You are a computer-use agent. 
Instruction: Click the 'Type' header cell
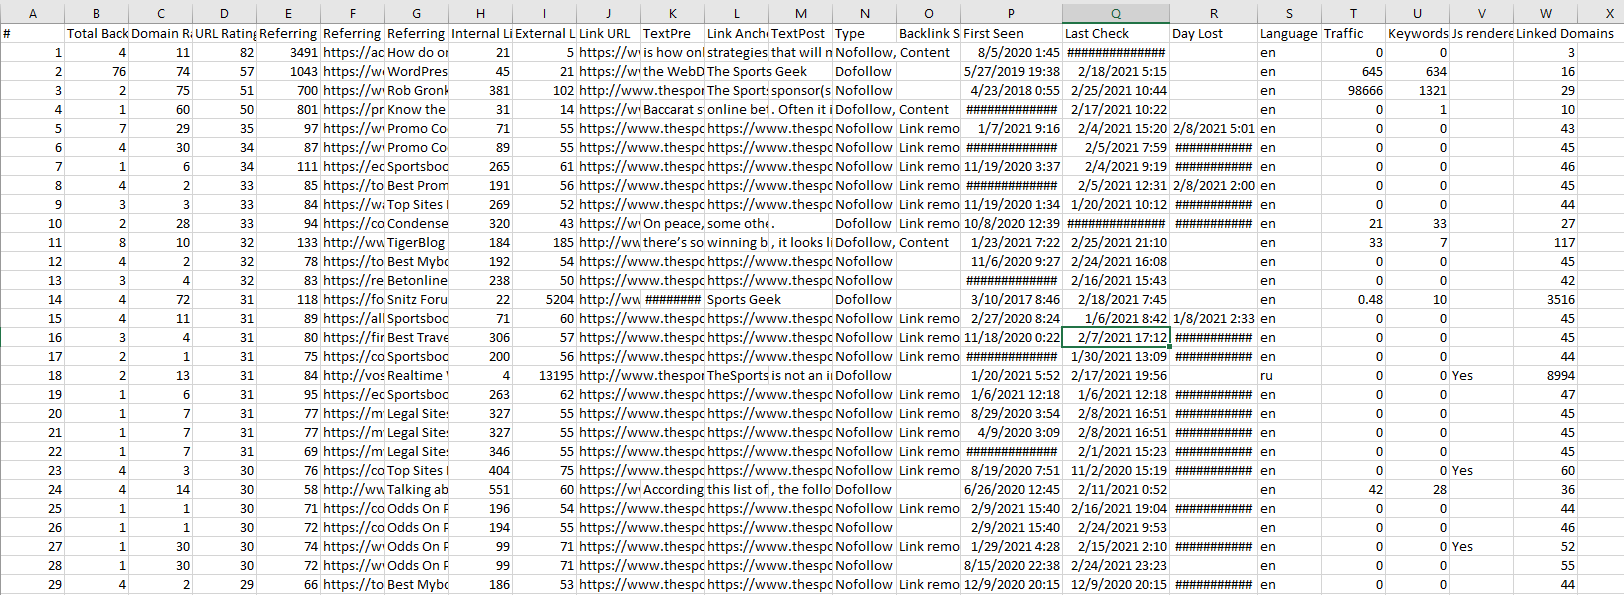tap(865, 33)
